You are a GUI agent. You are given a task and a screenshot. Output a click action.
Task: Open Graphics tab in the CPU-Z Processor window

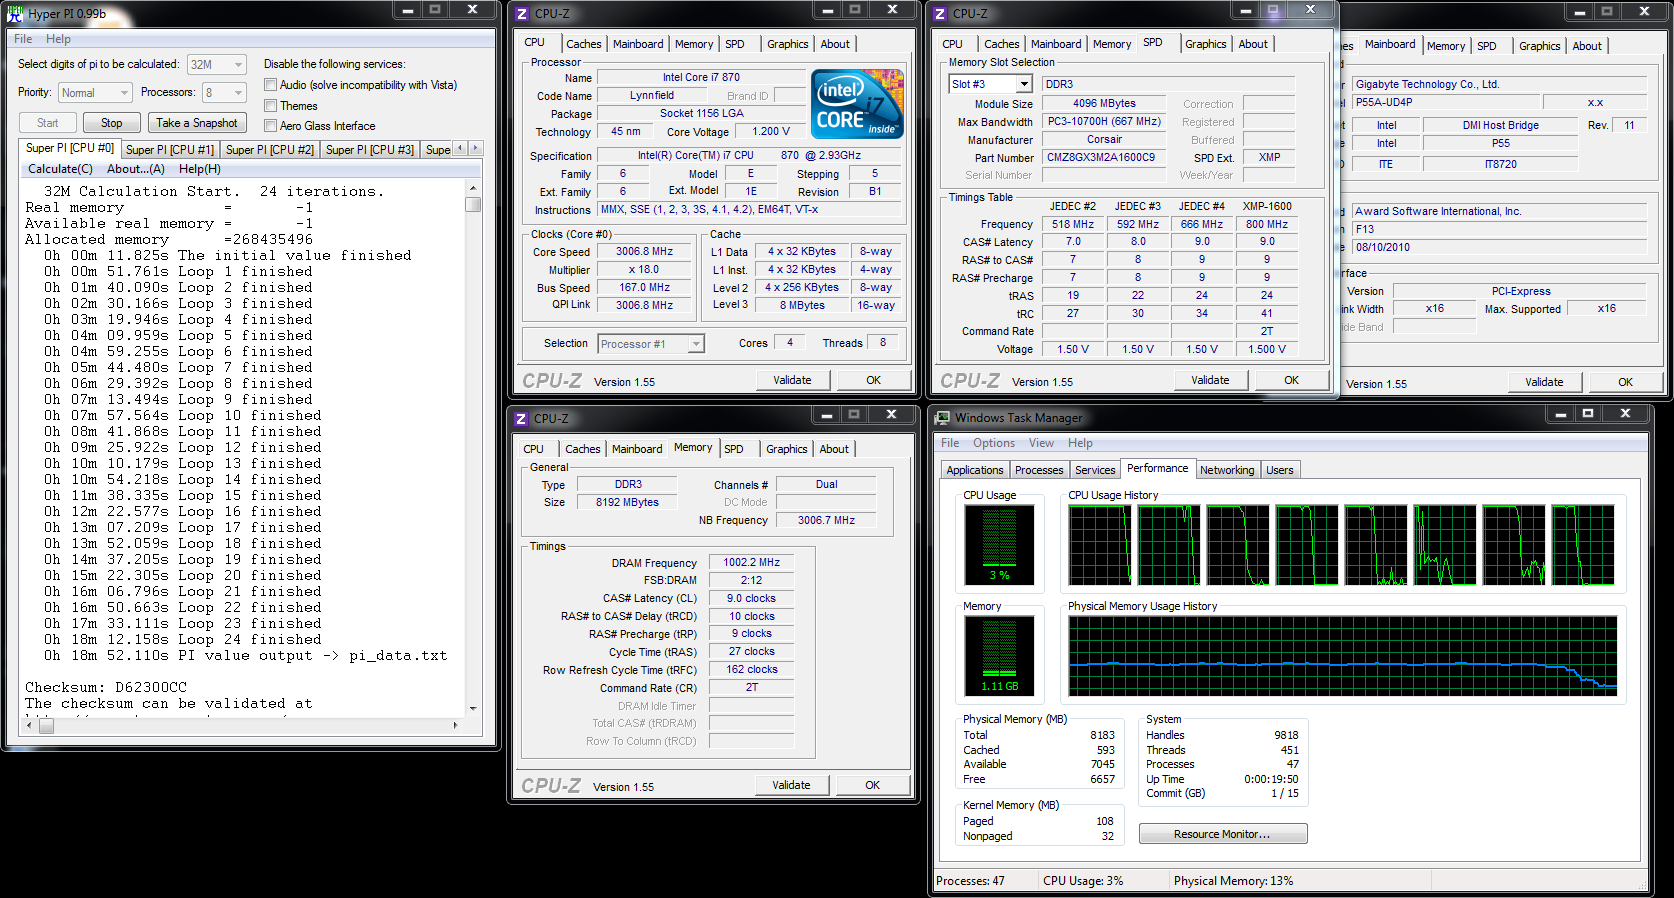coord(787,44)
